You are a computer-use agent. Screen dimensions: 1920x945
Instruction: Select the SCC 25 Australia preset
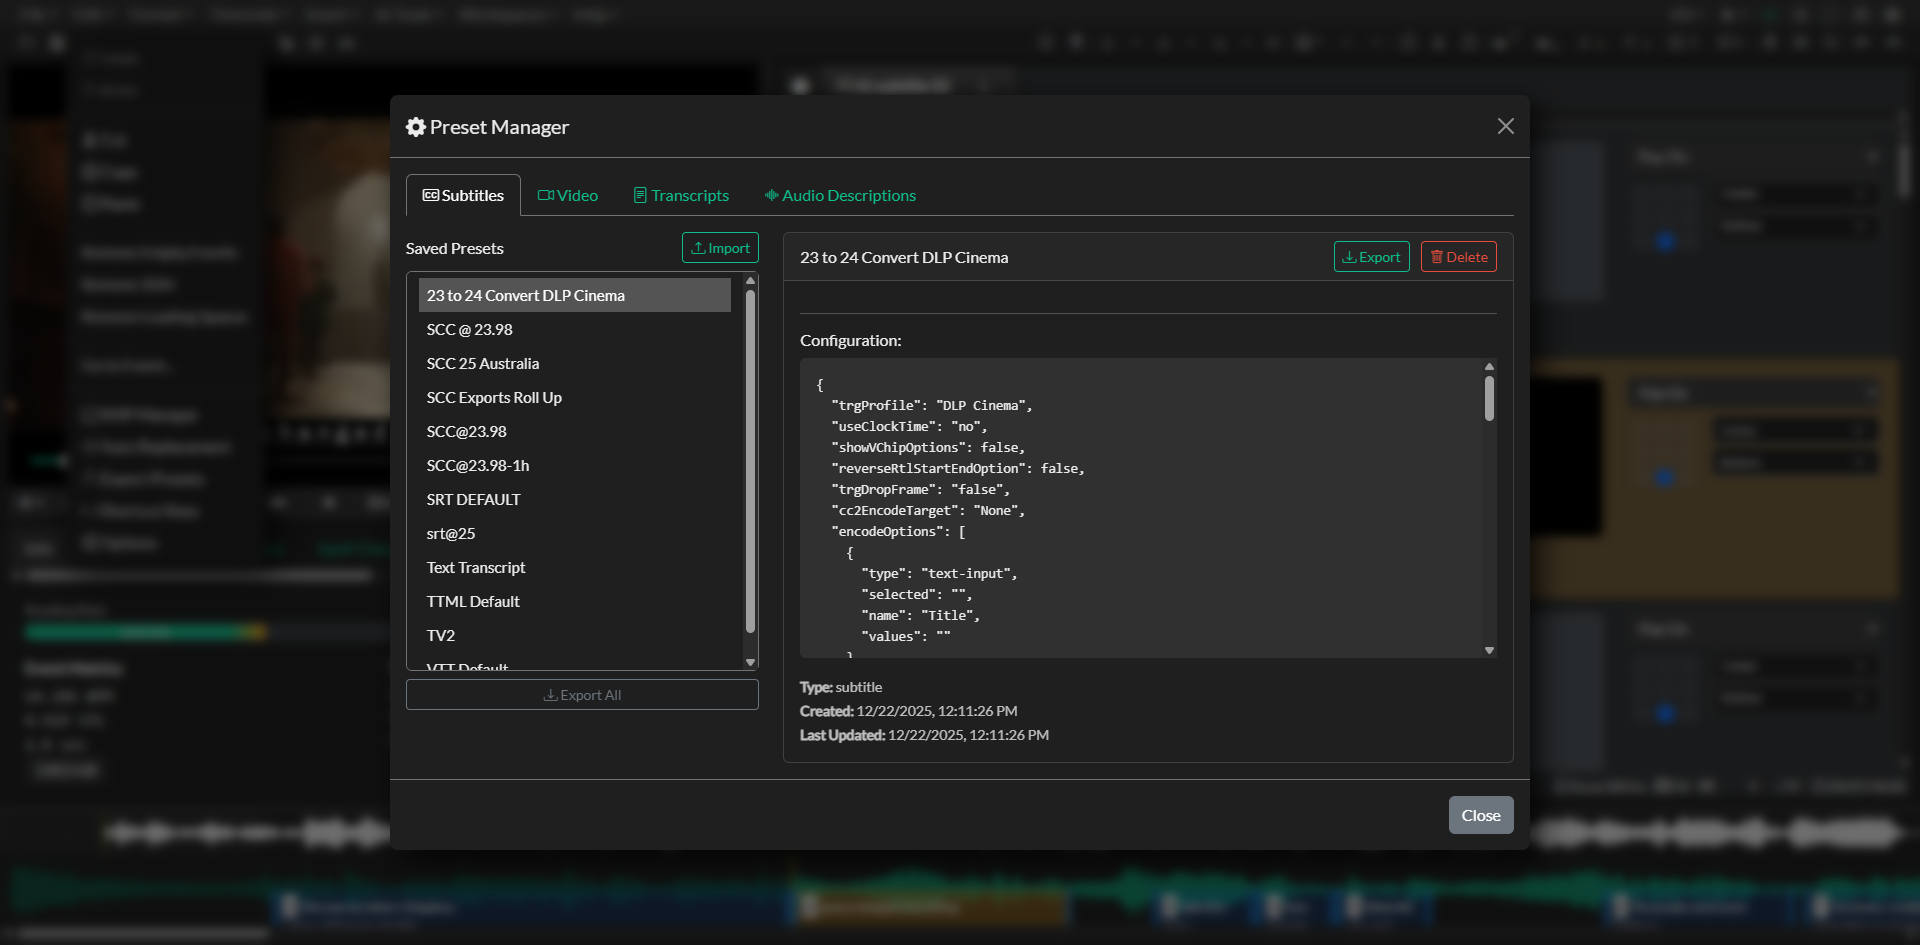[575, 363]
